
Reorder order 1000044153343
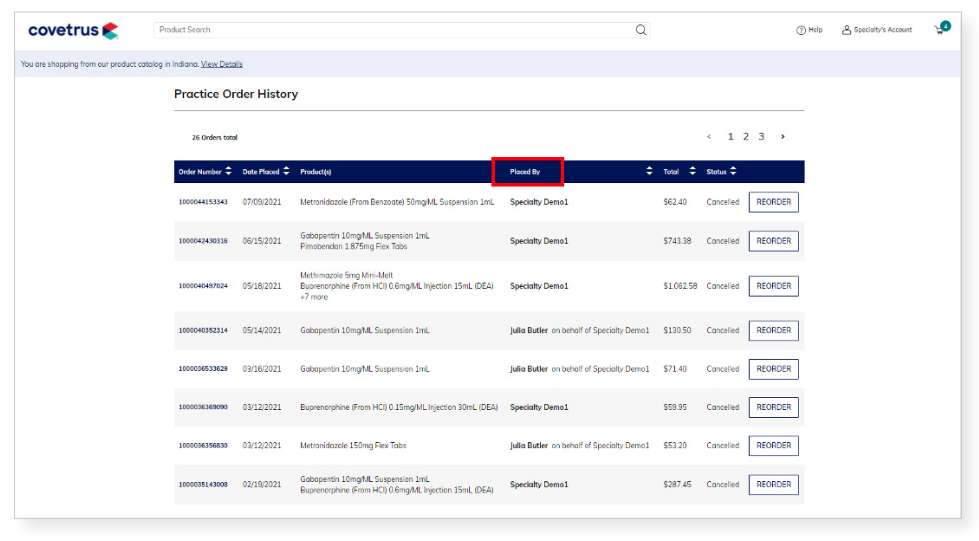click(x=774, y=202)
